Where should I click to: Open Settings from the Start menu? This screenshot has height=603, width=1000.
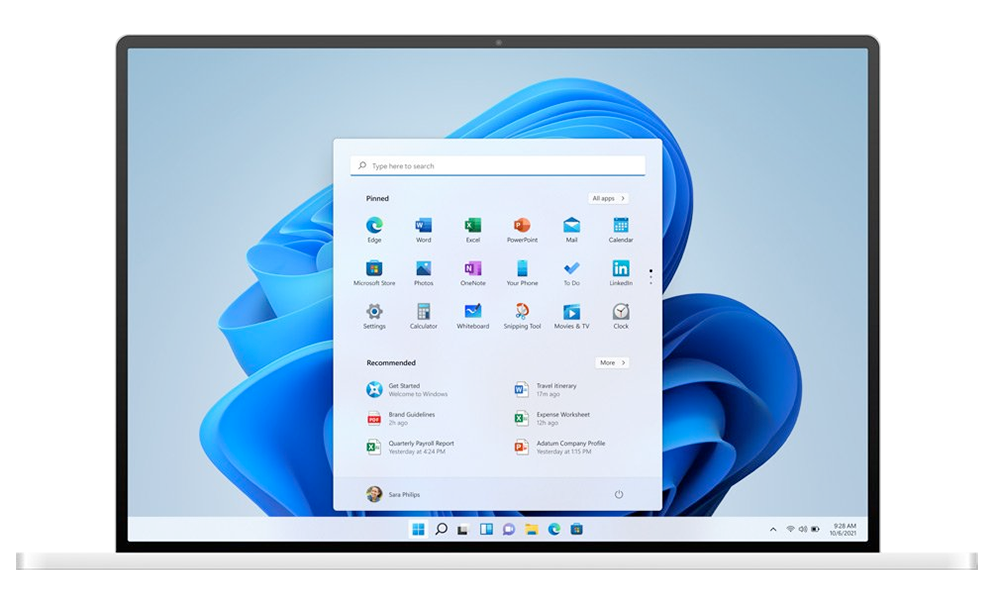[x=374, y=316]
